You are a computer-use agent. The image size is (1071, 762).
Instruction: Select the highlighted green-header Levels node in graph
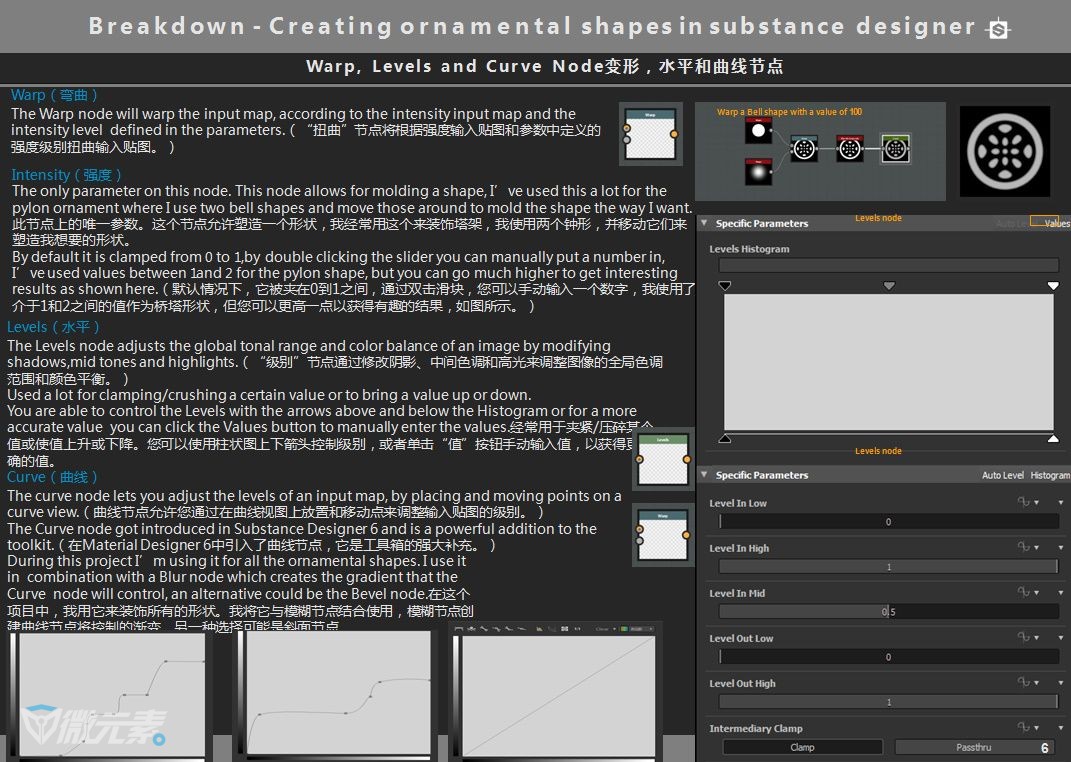click(x=895, y=147)
